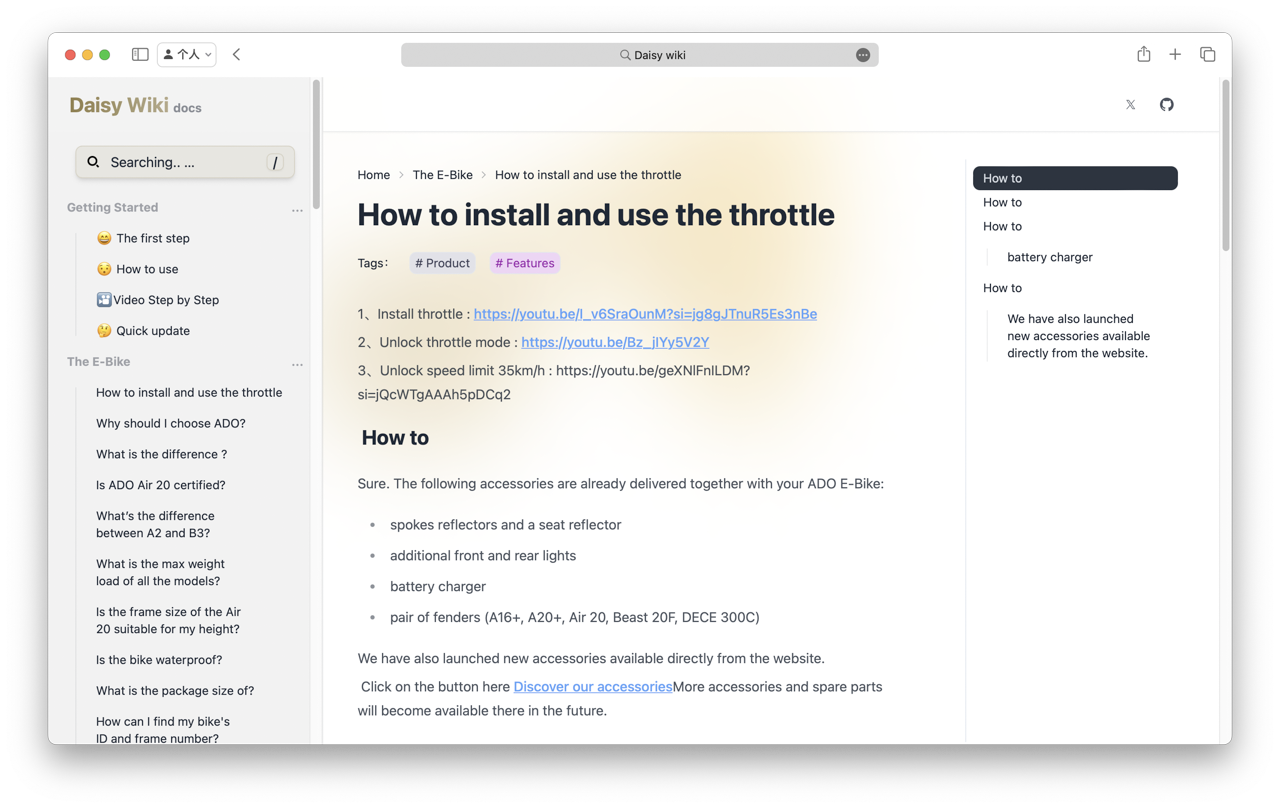Open the Getting Started section ellipsis menu
Image resolution: width=1280 pixels, height=808 pixels.
pos(297,210)
